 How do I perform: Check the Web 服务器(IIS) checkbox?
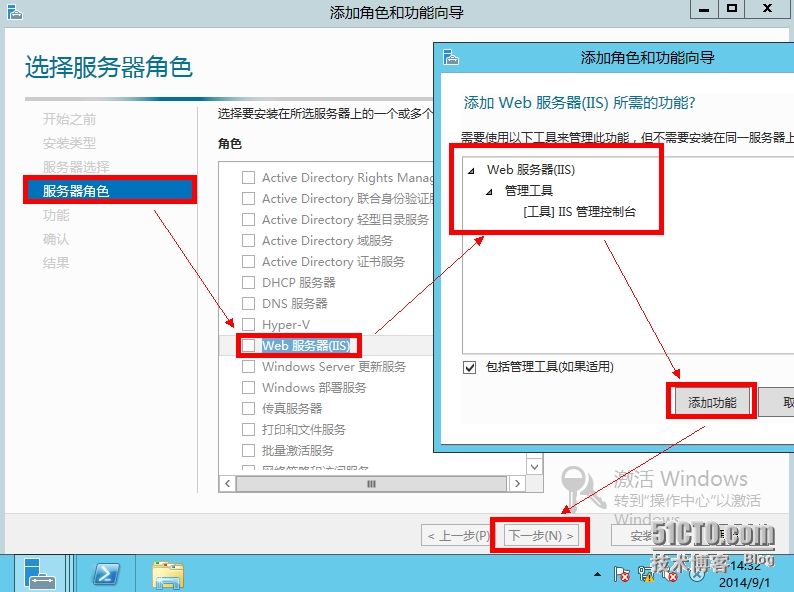248,345
